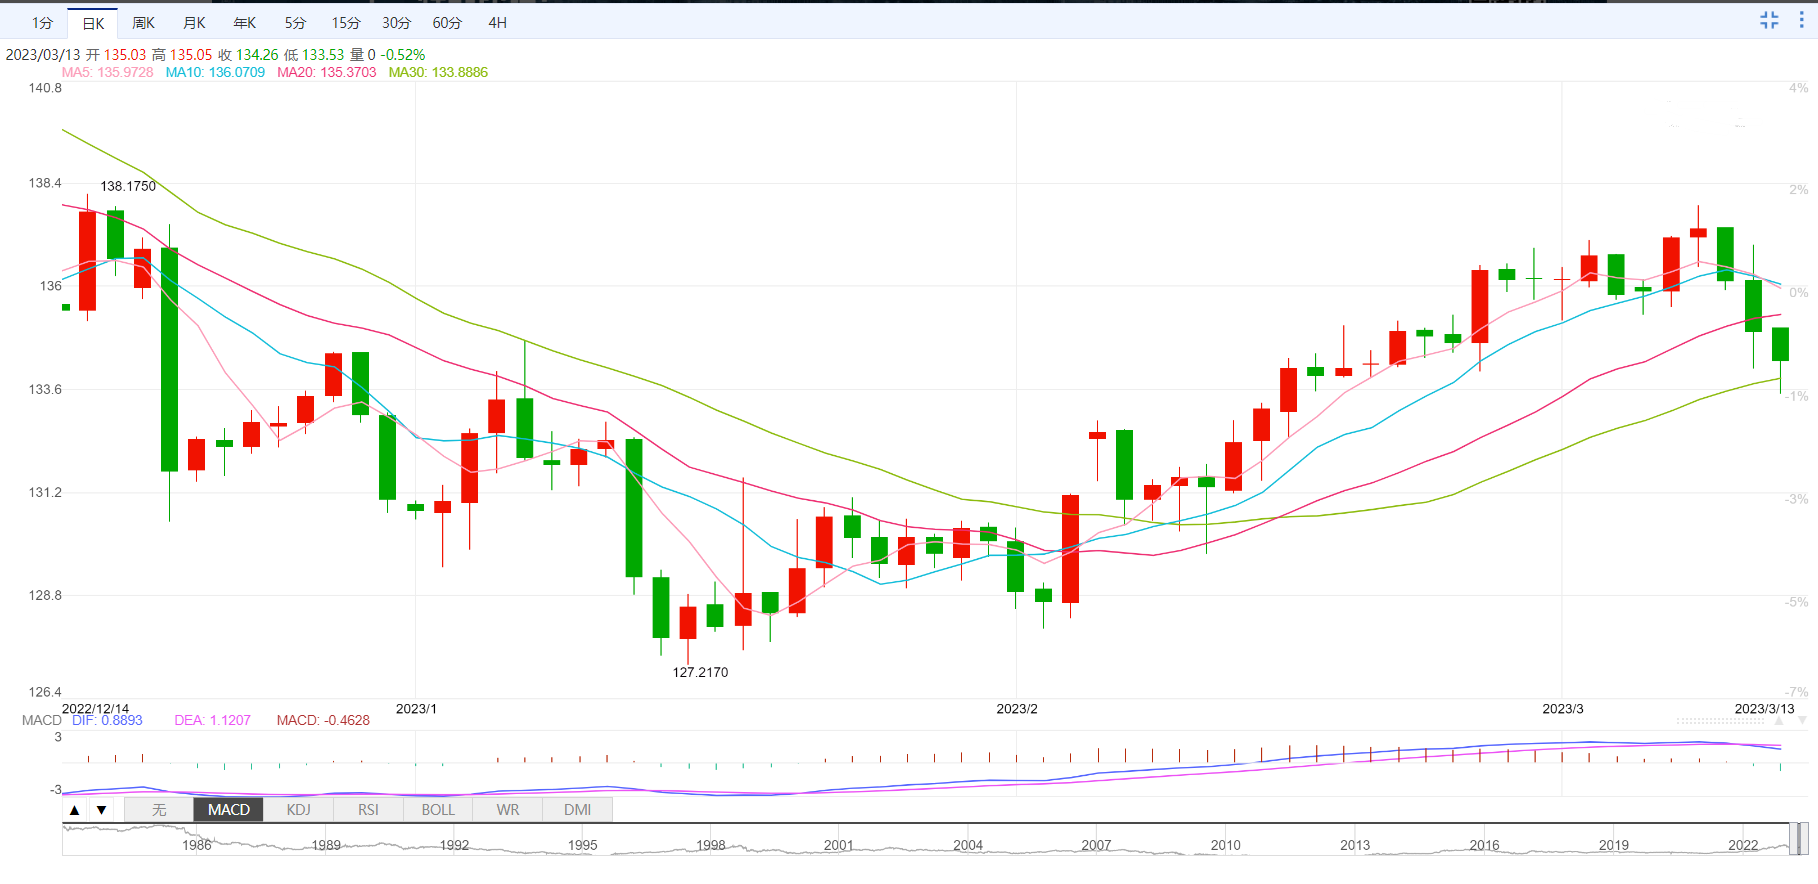Image resolution: width=1818 pixels, height=884 pixels.
Task: Switch to the 1分 chart period
Action: pos(42,23)
